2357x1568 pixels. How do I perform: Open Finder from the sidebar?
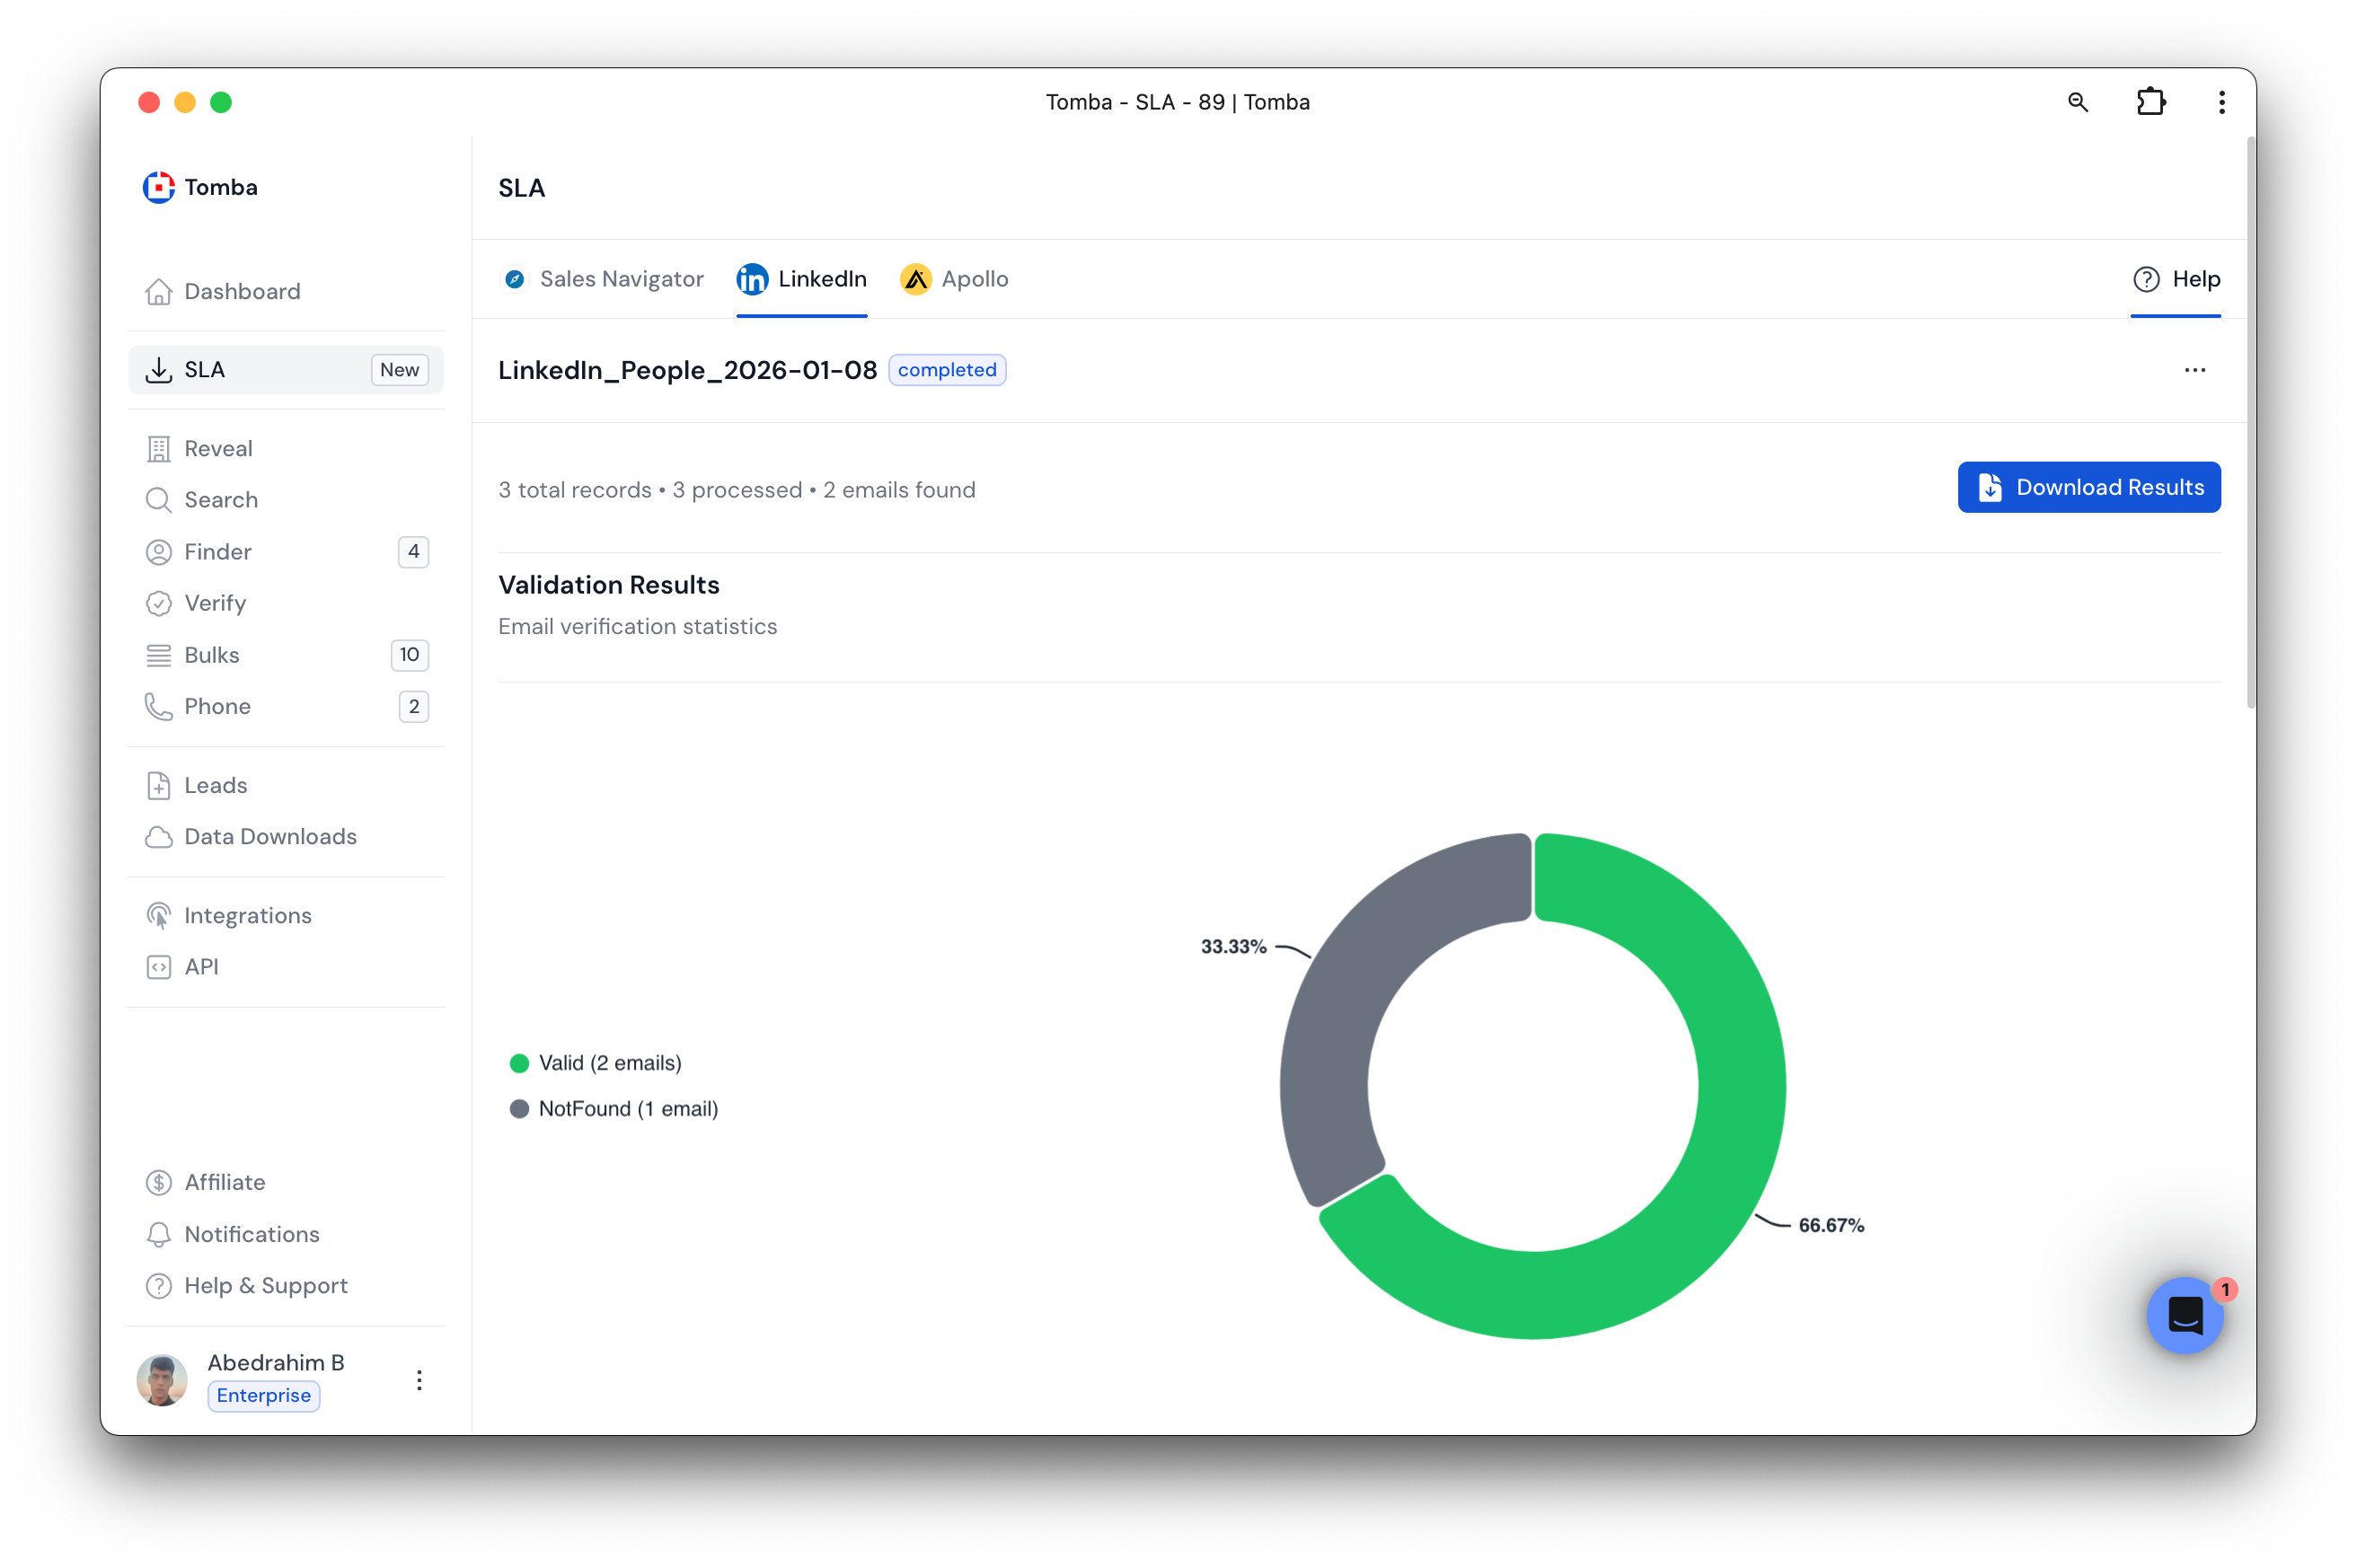(218, 552)
